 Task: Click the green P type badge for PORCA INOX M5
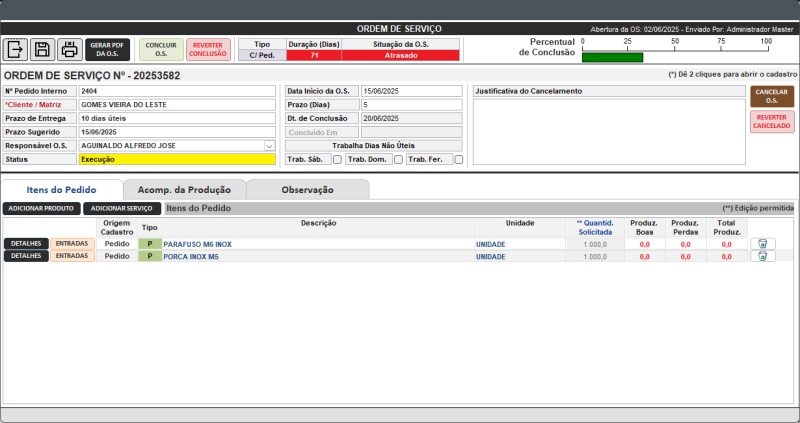pos(150,256)
